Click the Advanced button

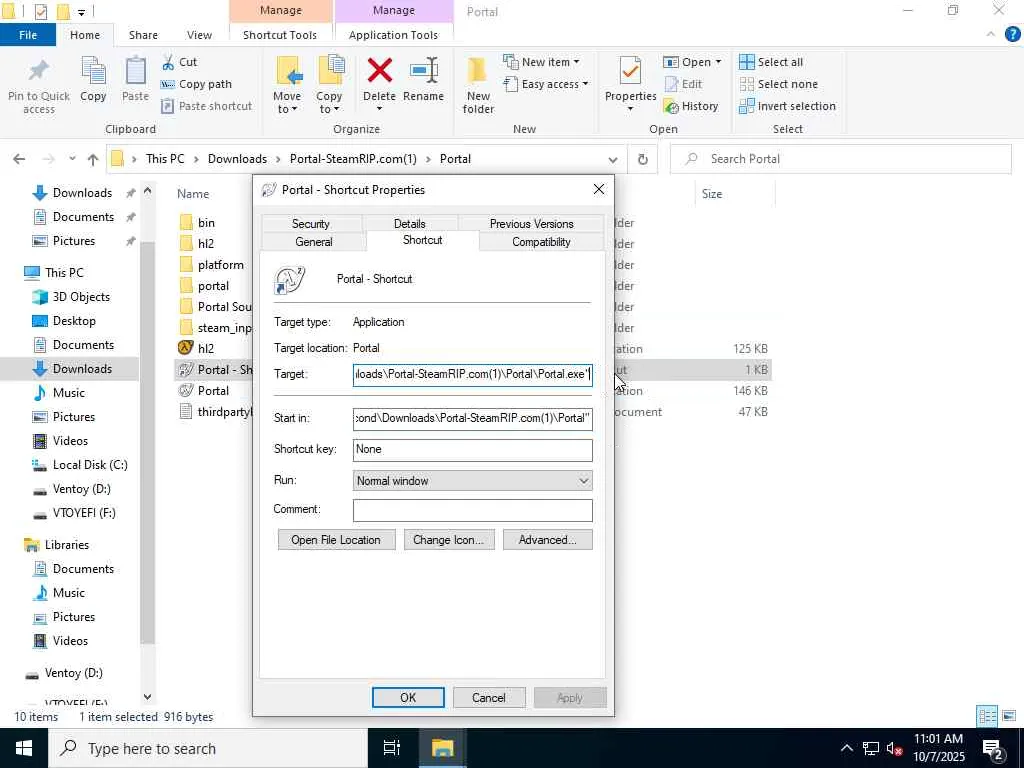coord(547,540)
